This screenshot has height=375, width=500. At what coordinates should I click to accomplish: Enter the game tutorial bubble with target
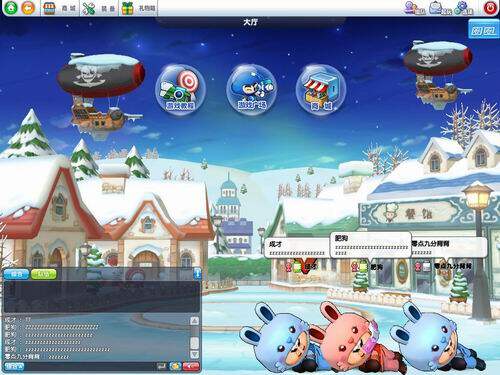point(180,89)
